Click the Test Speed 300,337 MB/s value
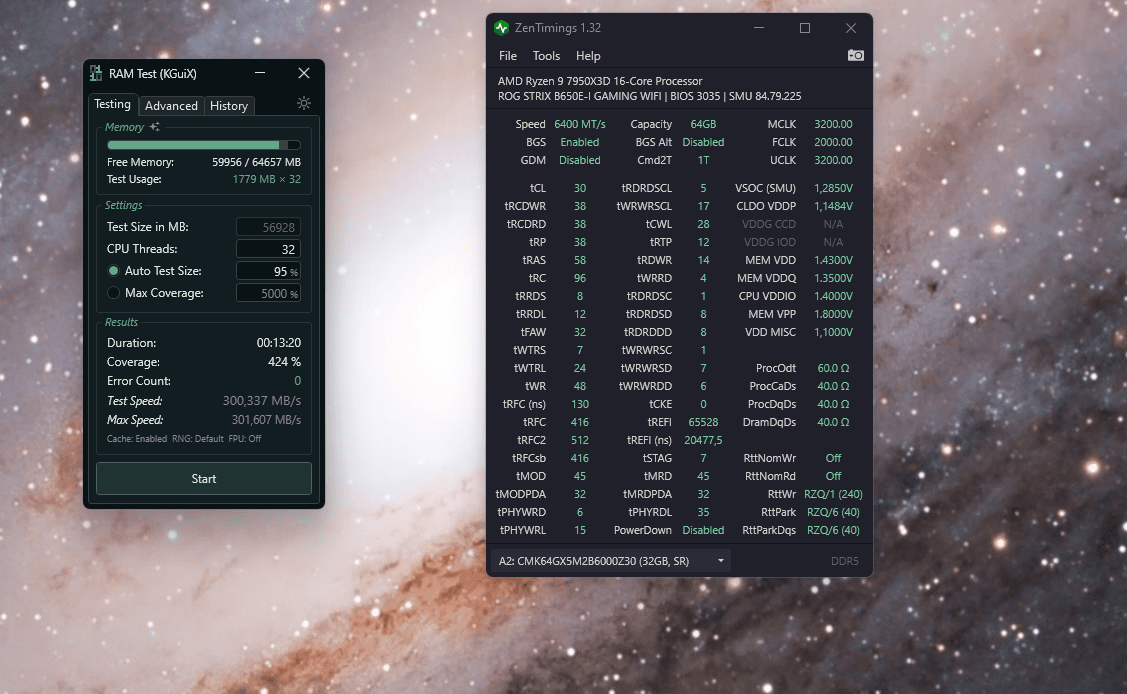The image size is (1127, 694). click(262, 401)
